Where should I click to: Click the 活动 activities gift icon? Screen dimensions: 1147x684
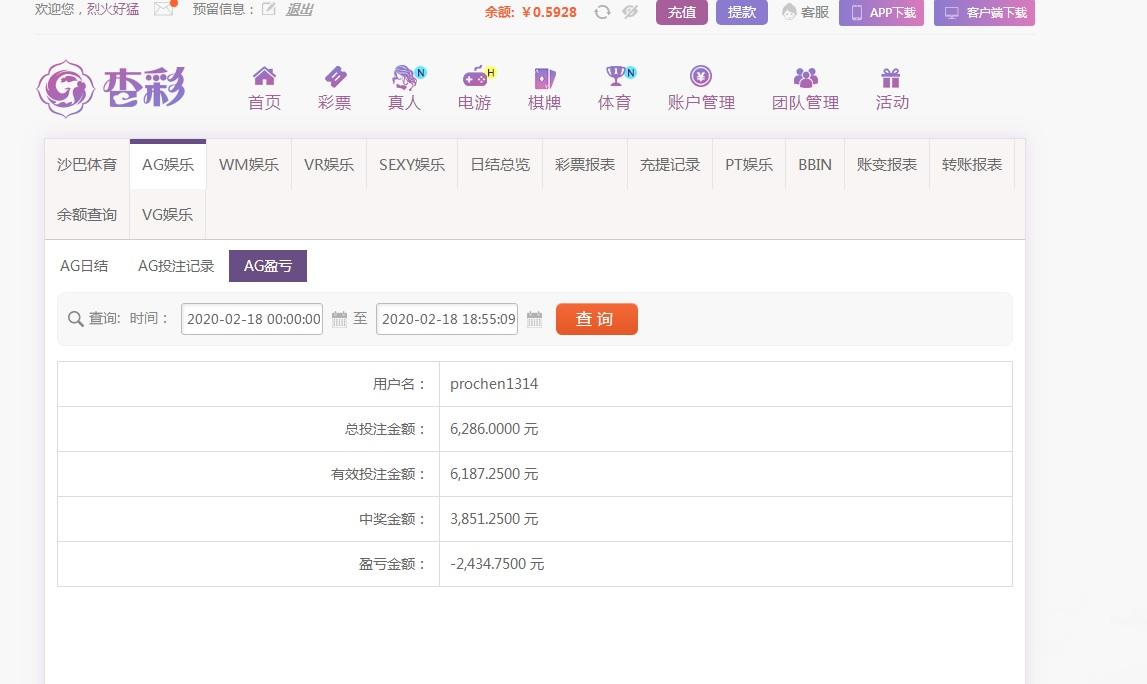click(891, 87)
